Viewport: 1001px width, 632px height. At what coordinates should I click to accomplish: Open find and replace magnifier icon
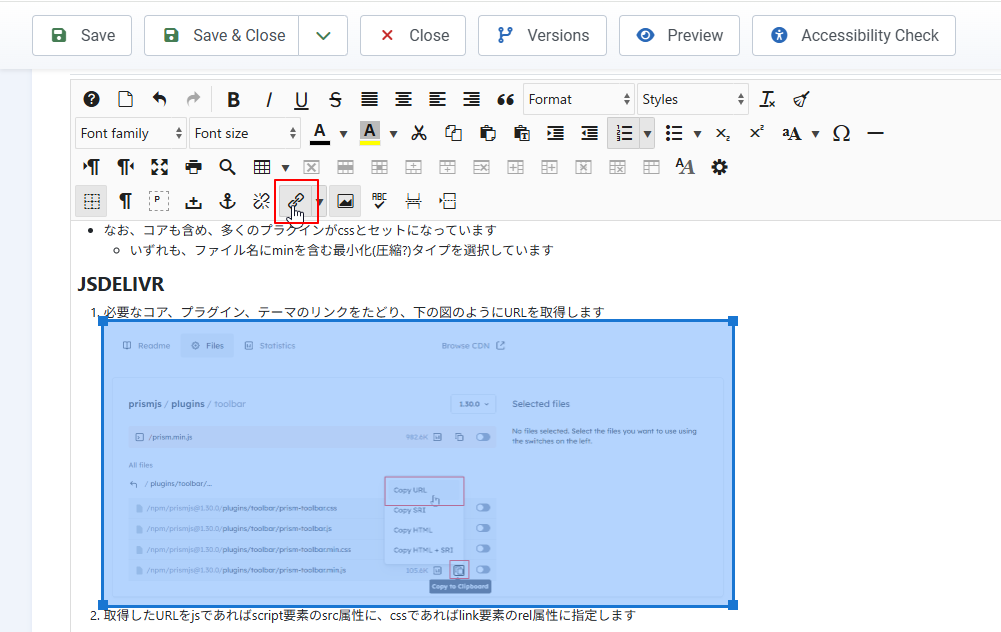[x=227, y=167]
